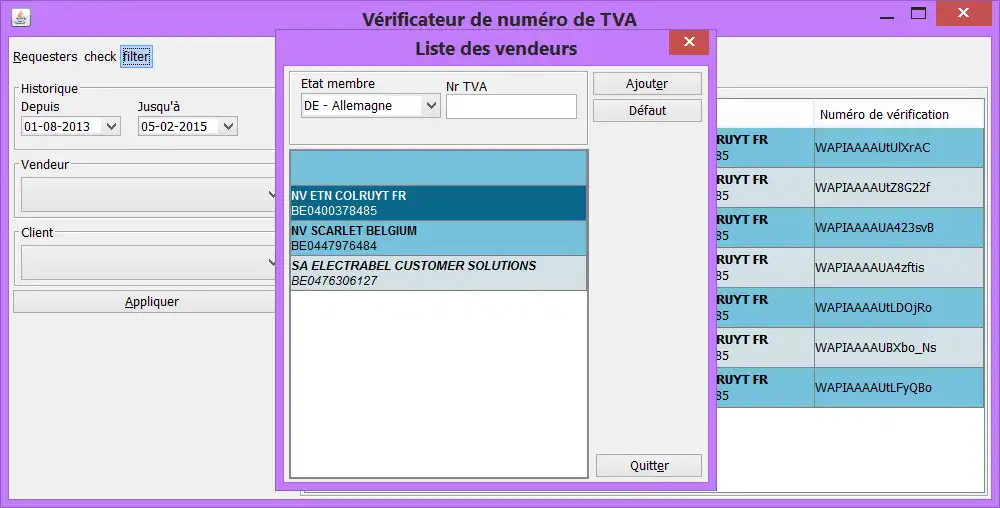Select row with WAPIAAAAUBXbo_Ns
This screenshot has width=1000, height=508.
pyautogui.click(x=850, y=347)
